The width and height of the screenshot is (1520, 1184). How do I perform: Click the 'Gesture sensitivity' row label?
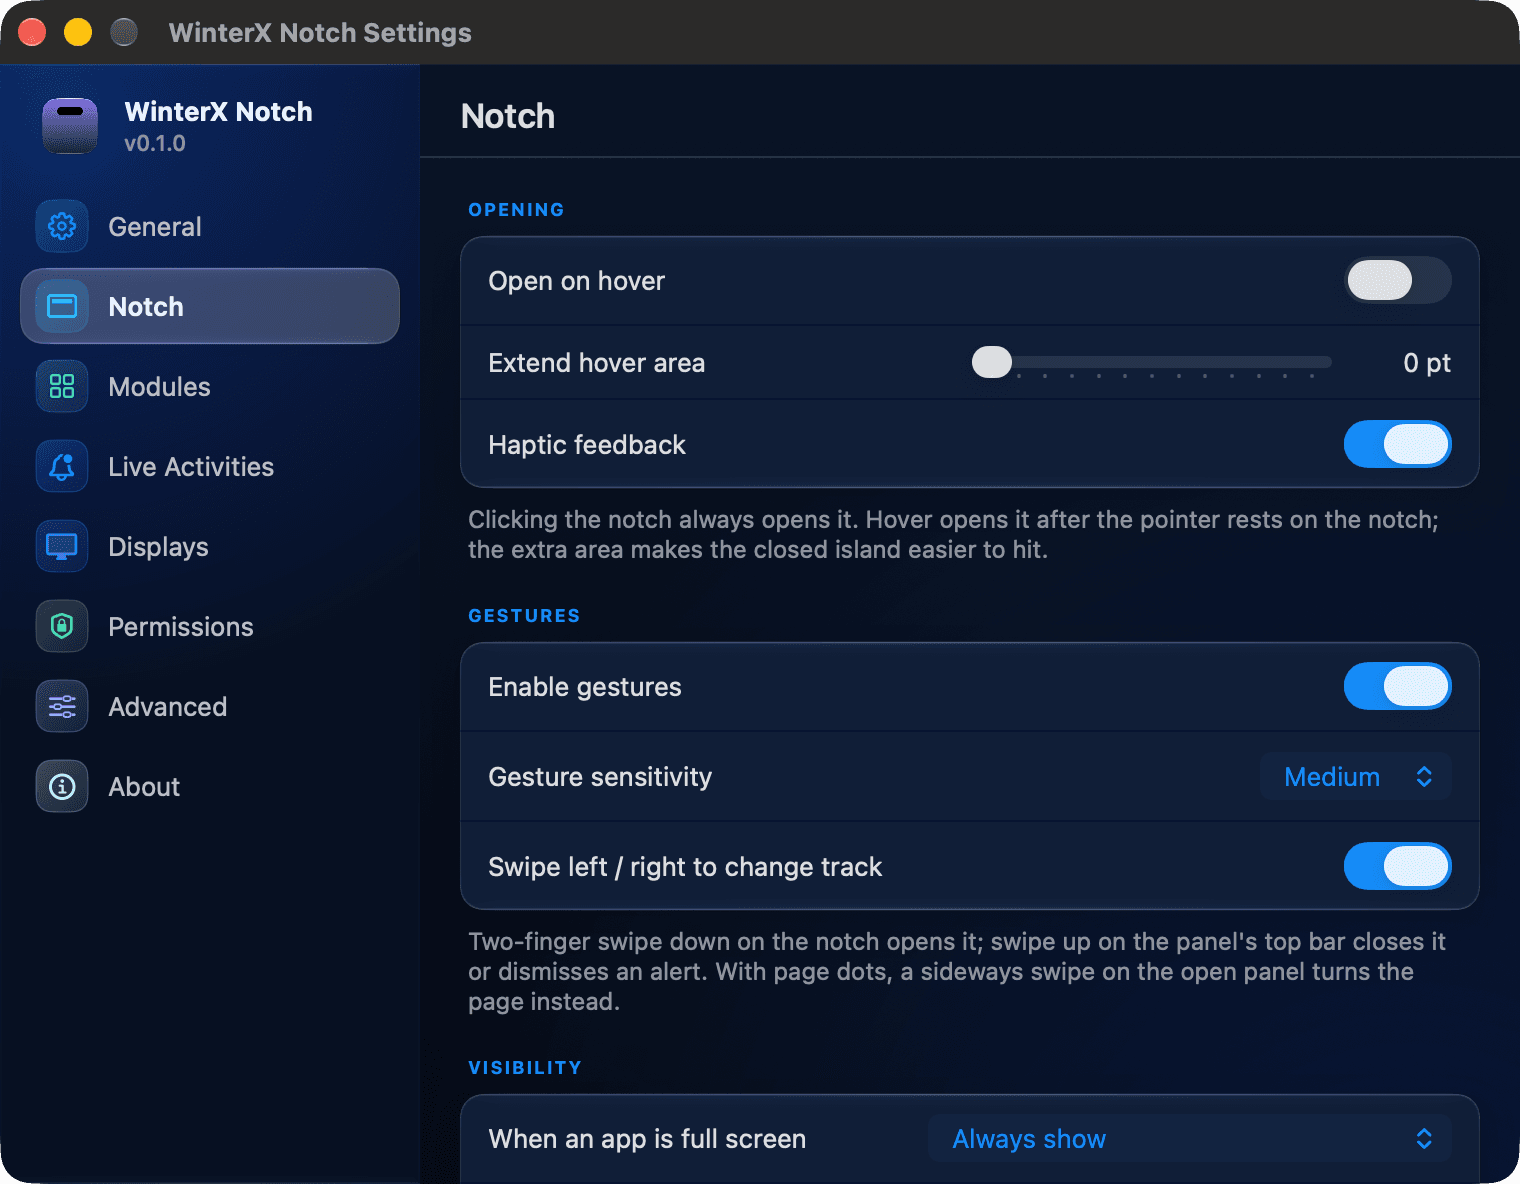click(x=600, y=777)
